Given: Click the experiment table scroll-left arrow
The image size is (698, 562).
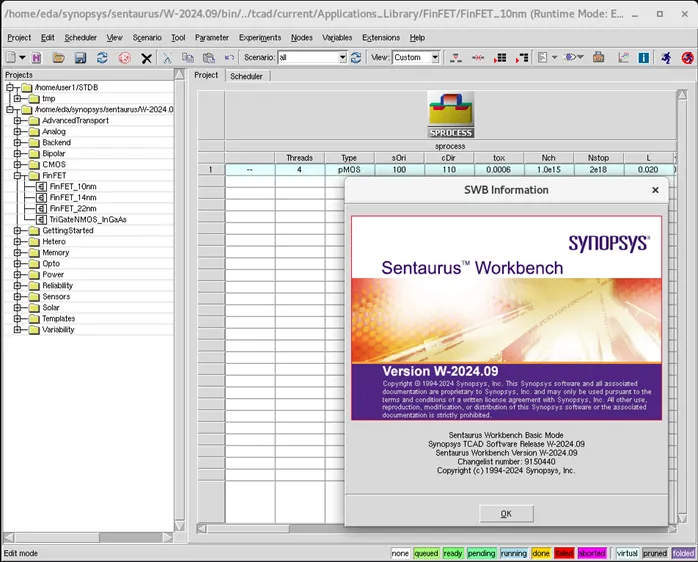Looking at the screenshot, I should (x=202, y=529).
